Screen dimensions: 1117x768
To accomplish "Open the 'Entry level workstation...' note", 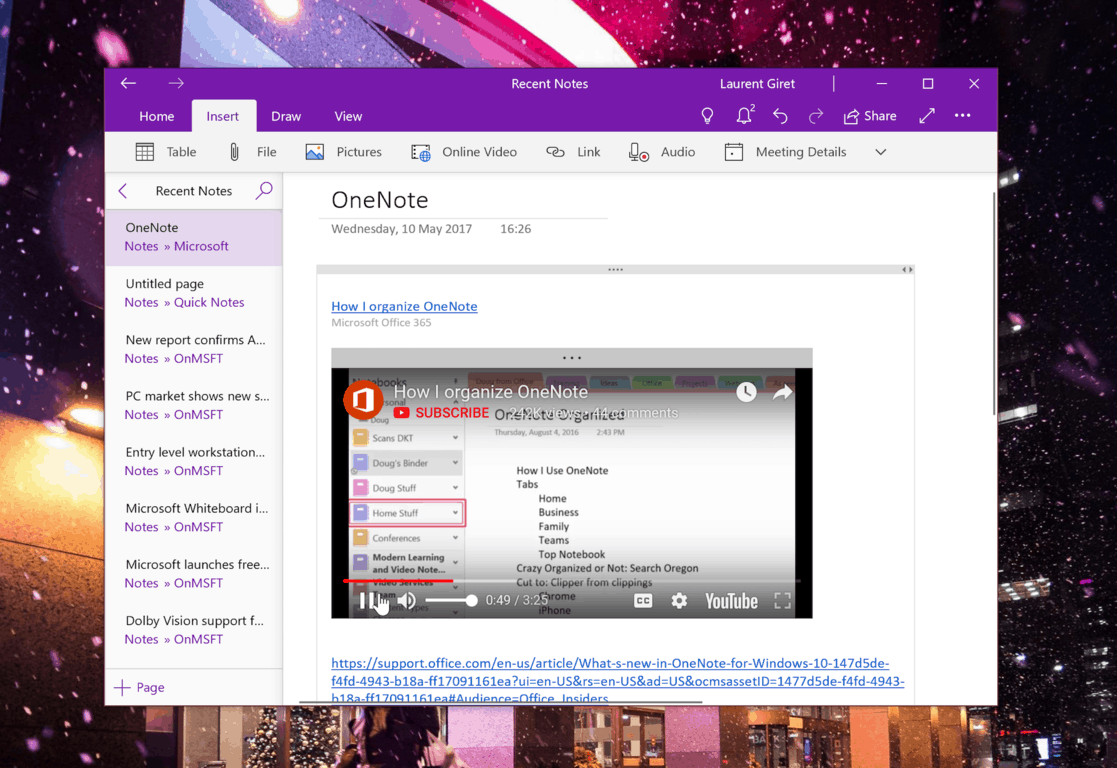I will tap(194, 461).
